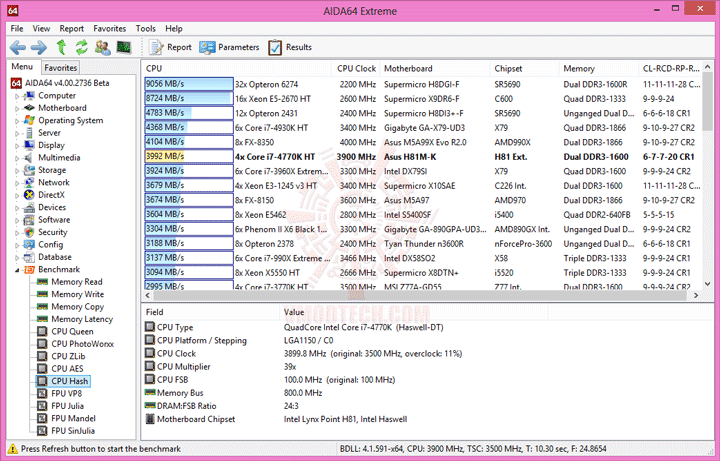The image size is (720, 461).
Task: Click the Forward arrow toolbar icon
Action: coord(39,47)
